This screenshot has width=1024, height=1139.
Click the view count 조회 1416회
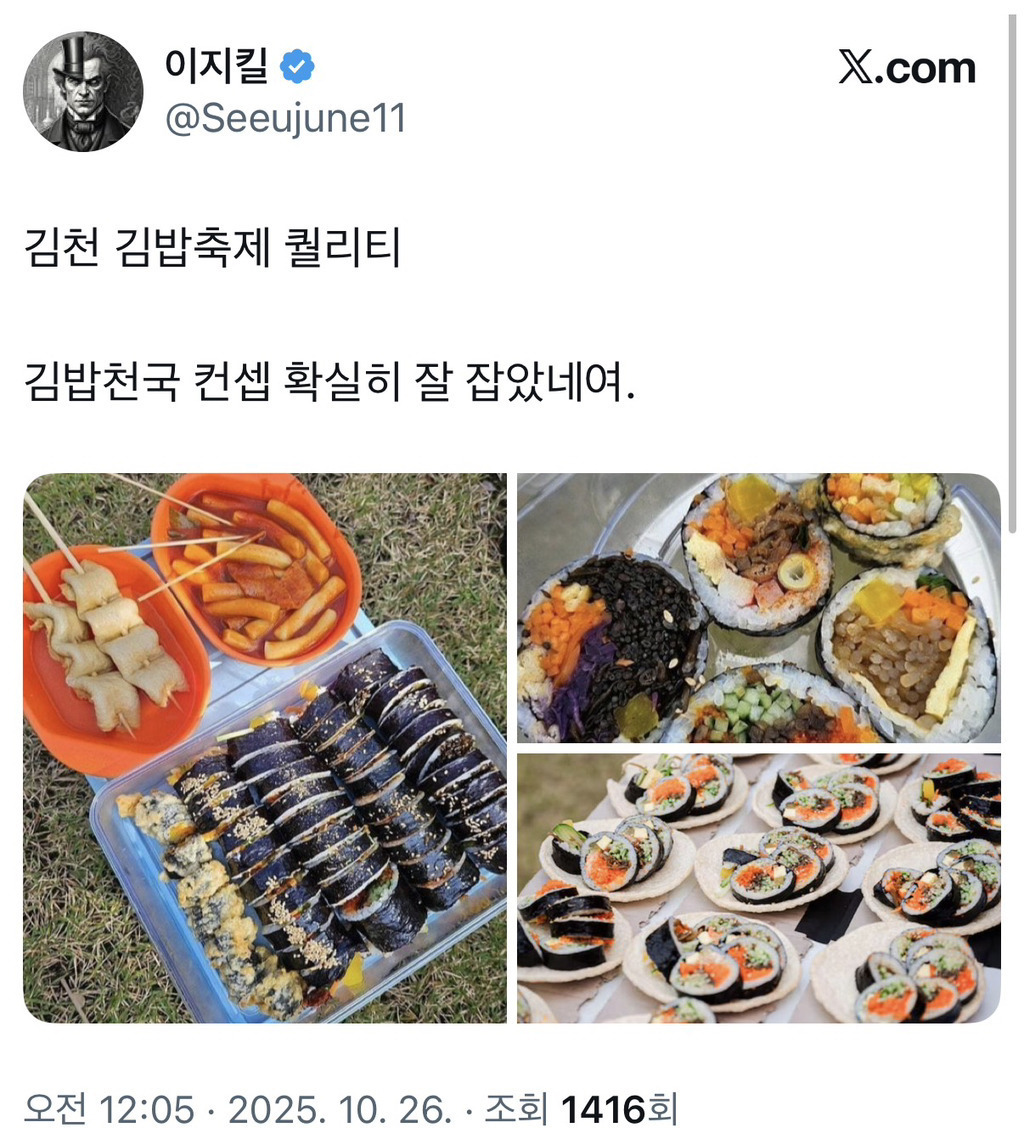(580, 1109)
